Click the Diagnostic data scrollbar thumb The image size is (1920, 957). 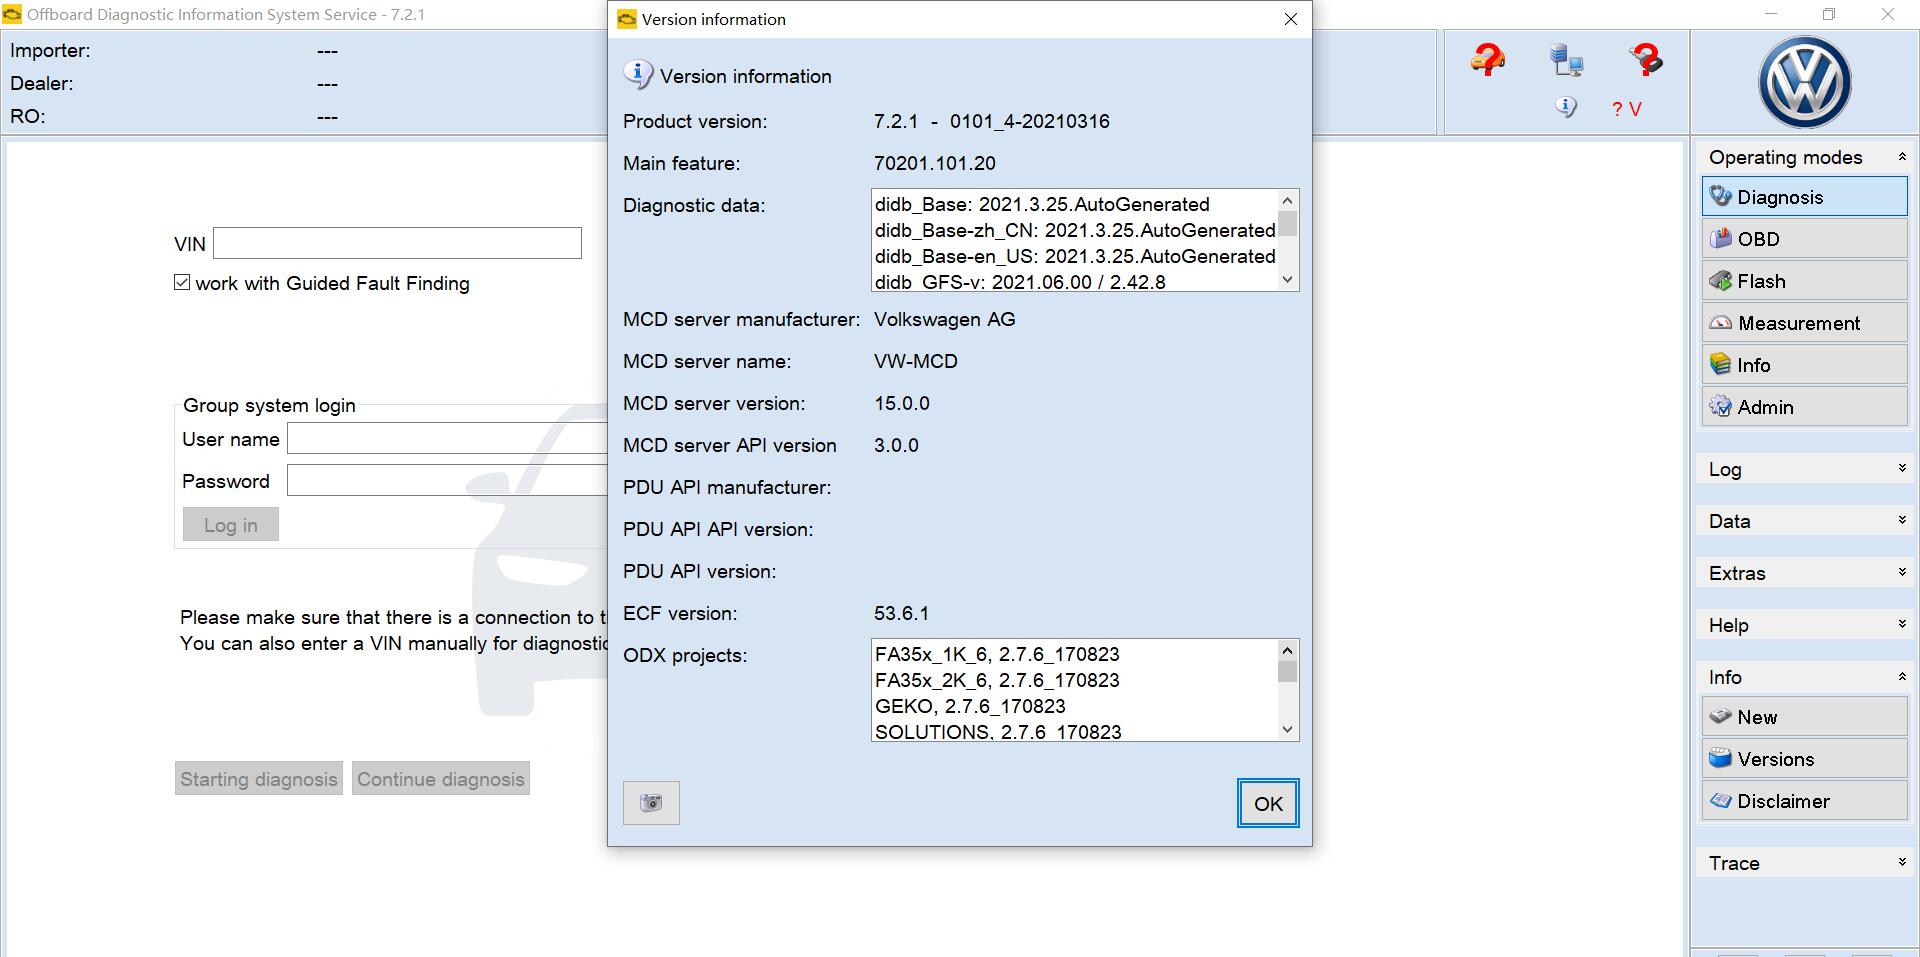(1288, 224)
